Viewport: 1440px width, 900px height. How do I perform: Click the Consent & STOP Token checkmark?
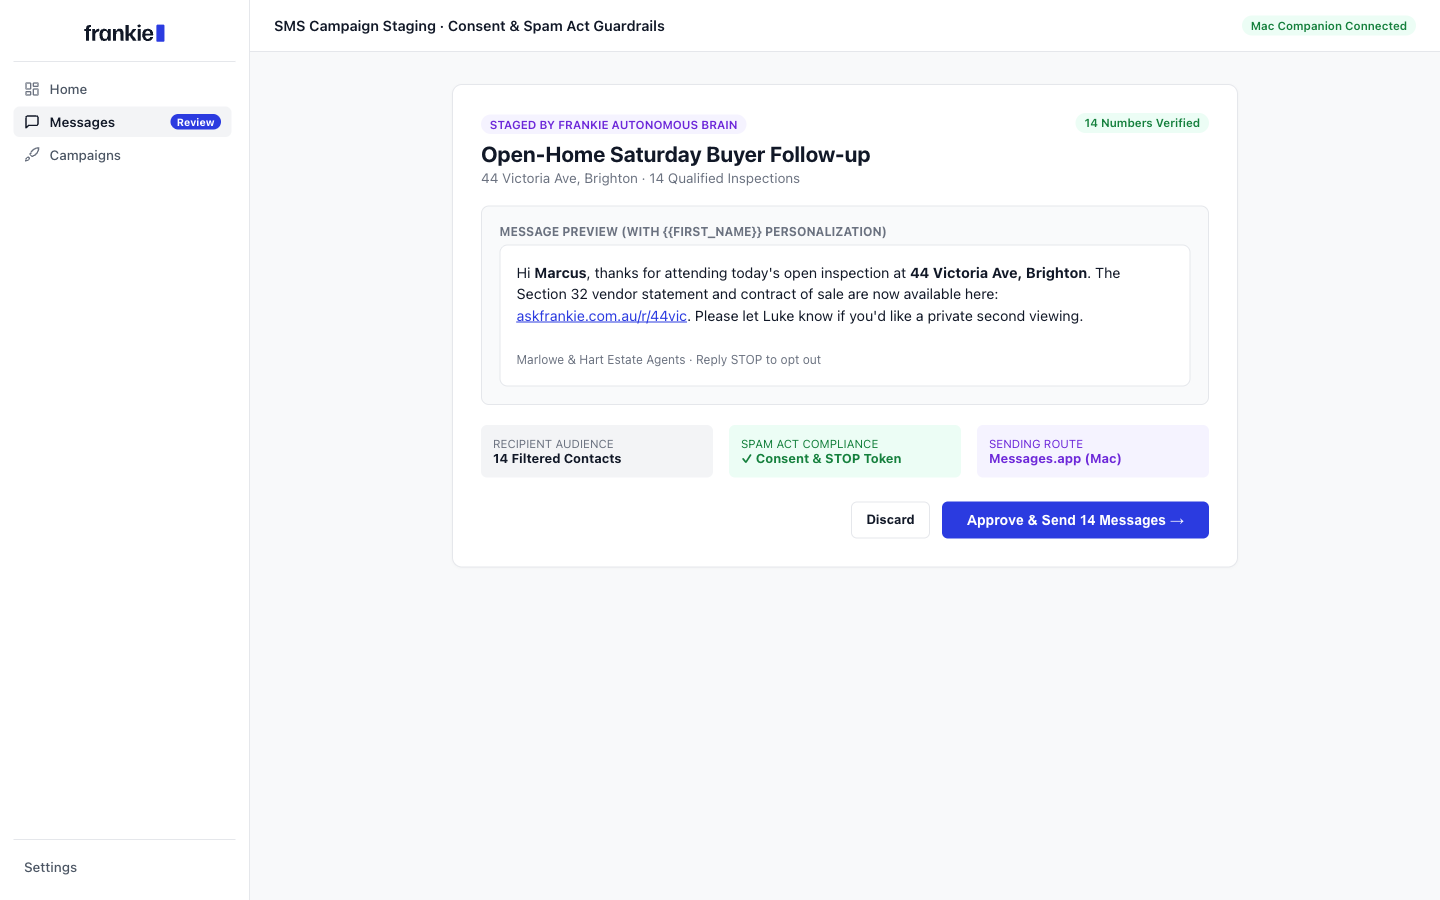747,459
